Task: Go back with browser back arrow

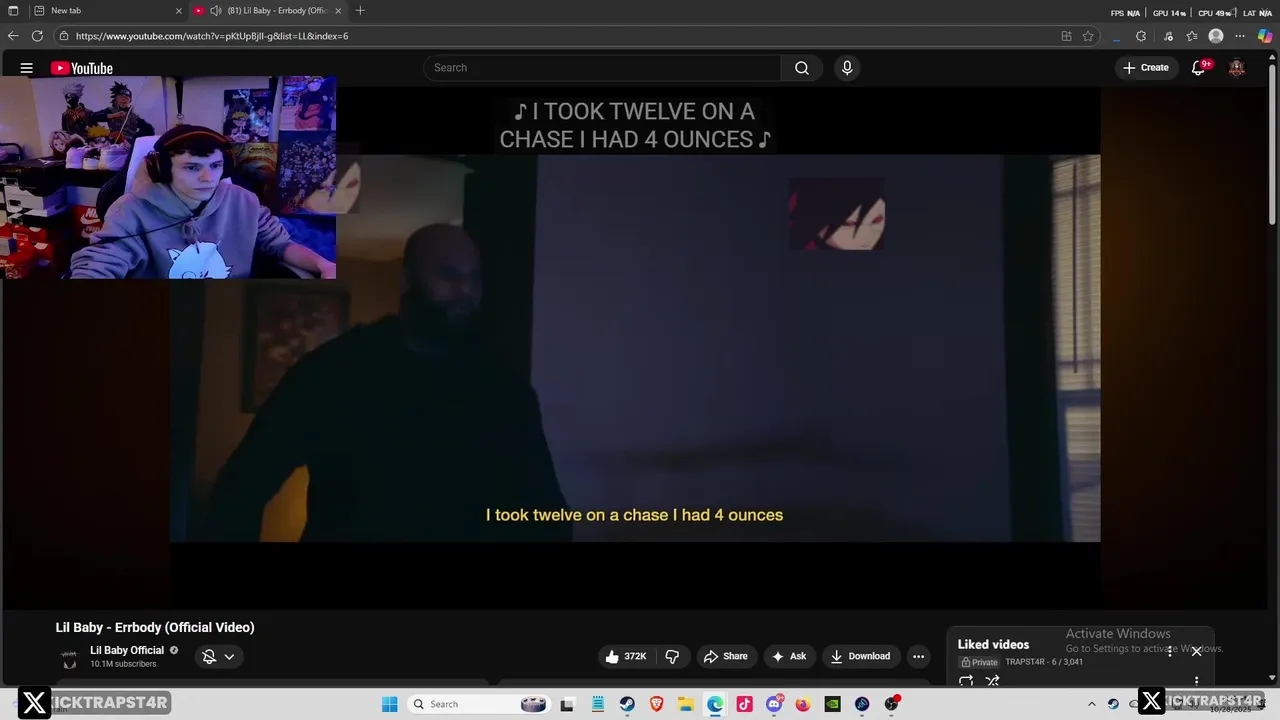Action: tap(13, 36)
